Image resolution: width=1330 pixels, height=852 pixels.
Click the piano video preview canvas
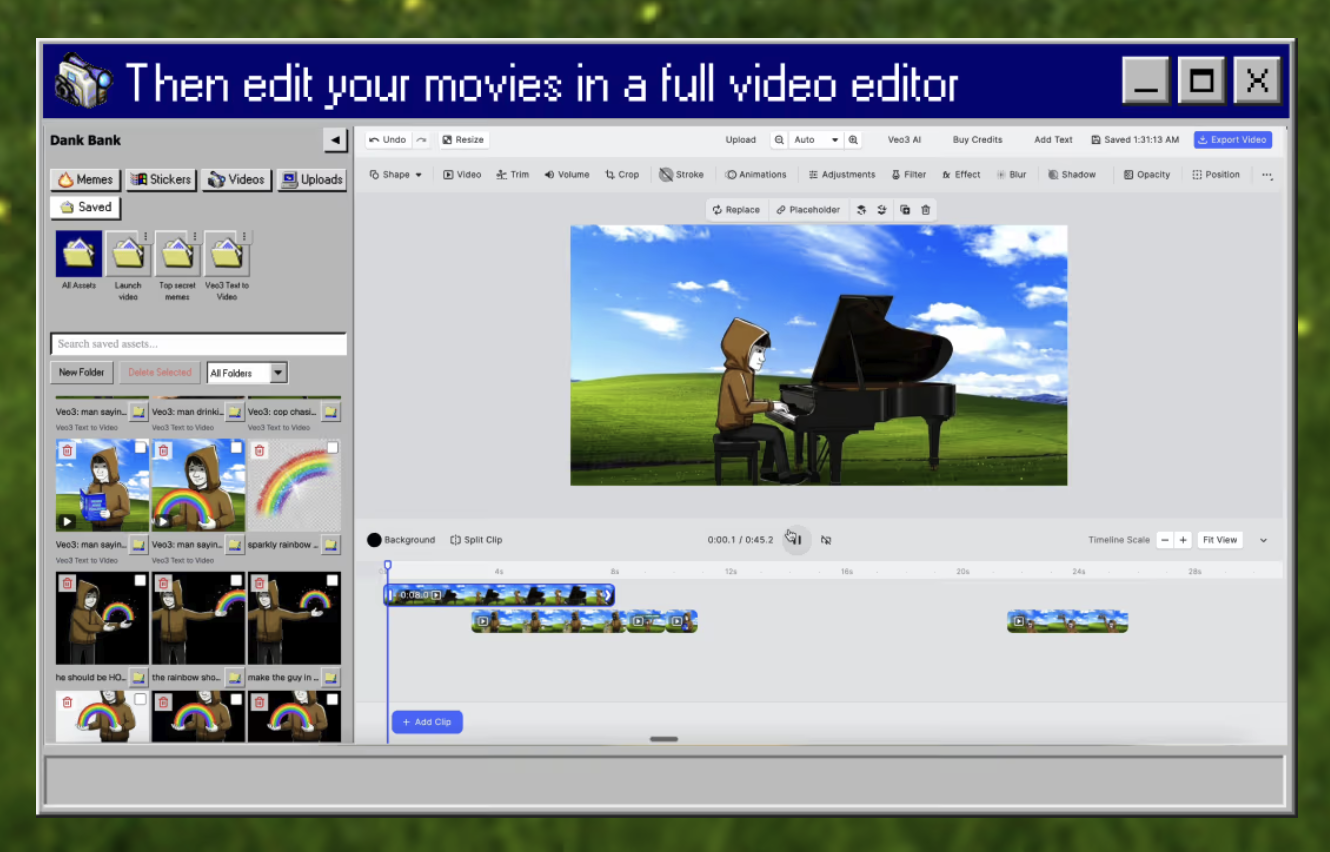tap(819, 355)
